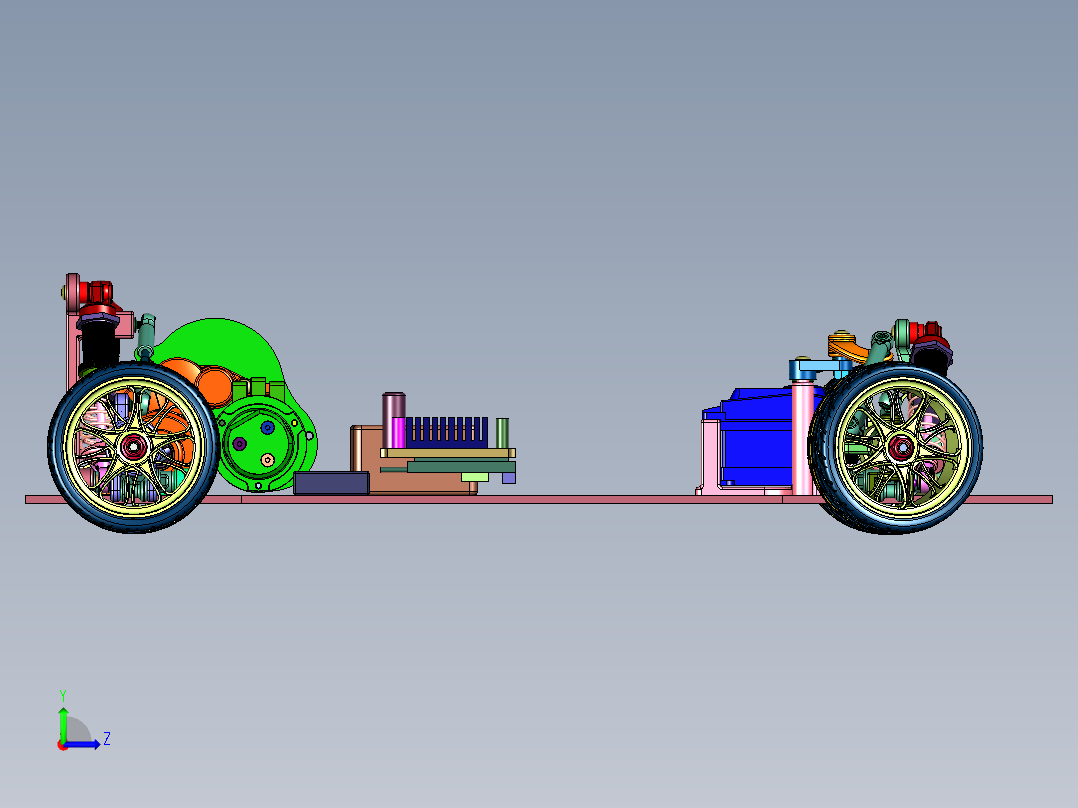Select the left wheel's red center hub

(x=132, y=447)
